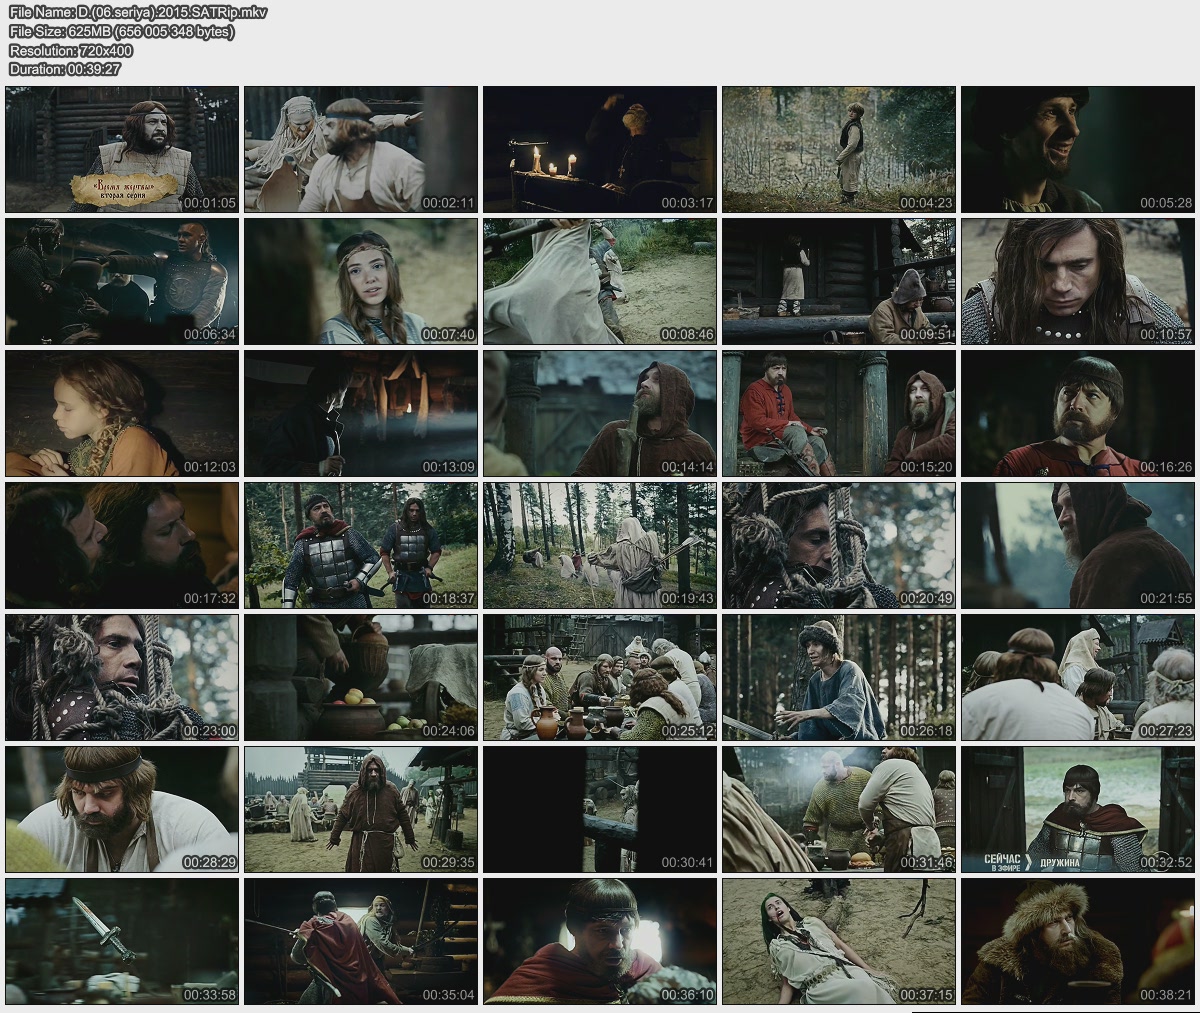Image resolution: width=1200 pixels, height=1013 pixels.
Task: Open the frame of girl with headband at 00:07:40
Action: point(361,281)
